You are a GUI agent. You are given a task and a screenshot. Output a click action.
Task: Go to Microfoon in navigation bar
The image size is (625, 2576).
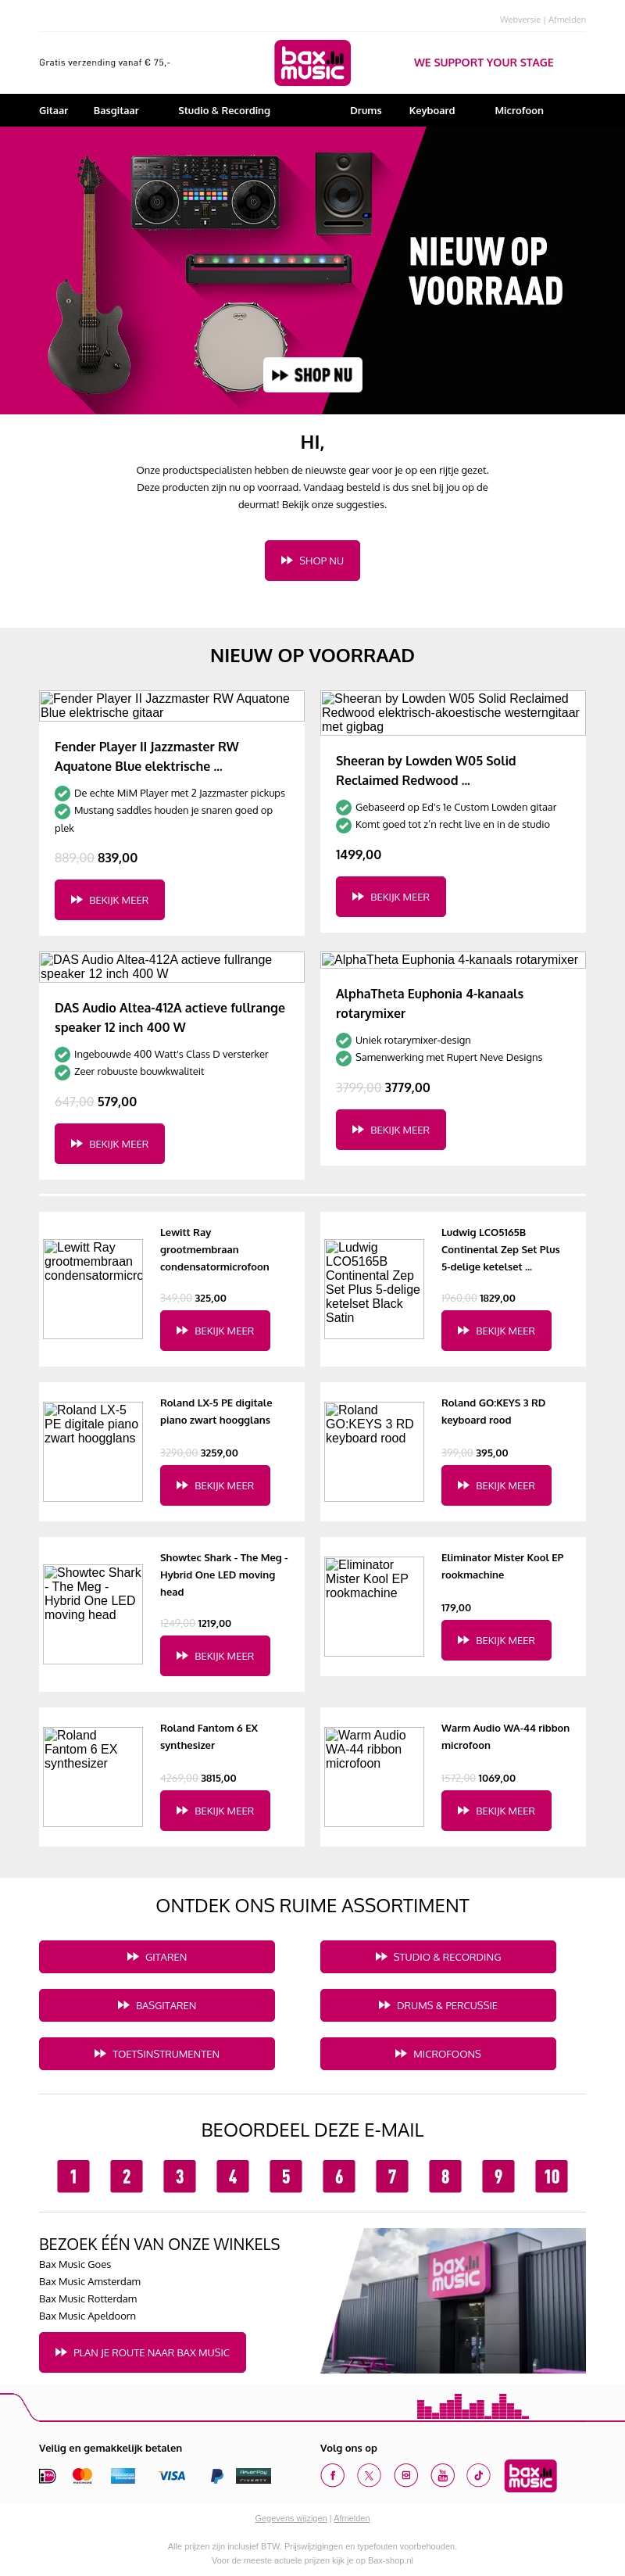pyautogui.click(x=519, y=111)
